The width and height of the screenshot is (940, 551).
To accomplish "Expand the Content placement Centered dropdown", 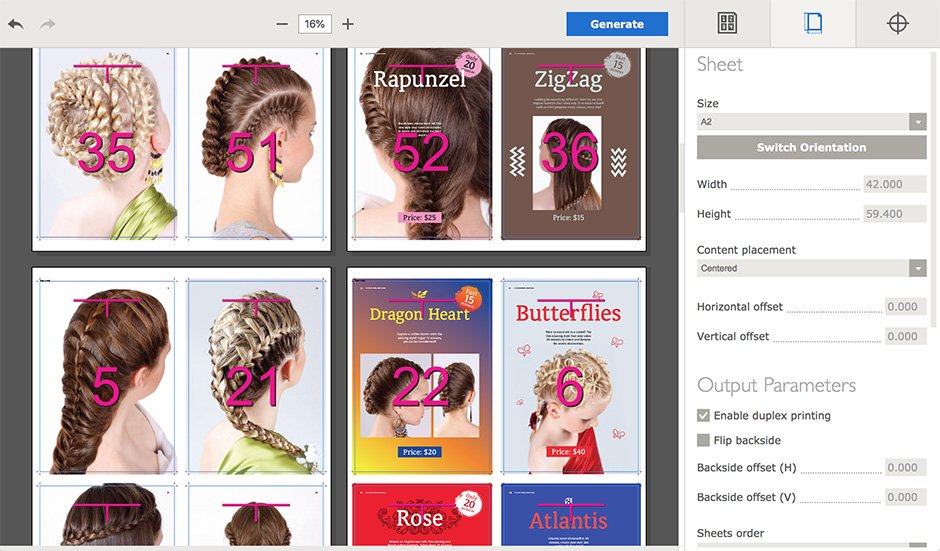I will pos(811,268).
